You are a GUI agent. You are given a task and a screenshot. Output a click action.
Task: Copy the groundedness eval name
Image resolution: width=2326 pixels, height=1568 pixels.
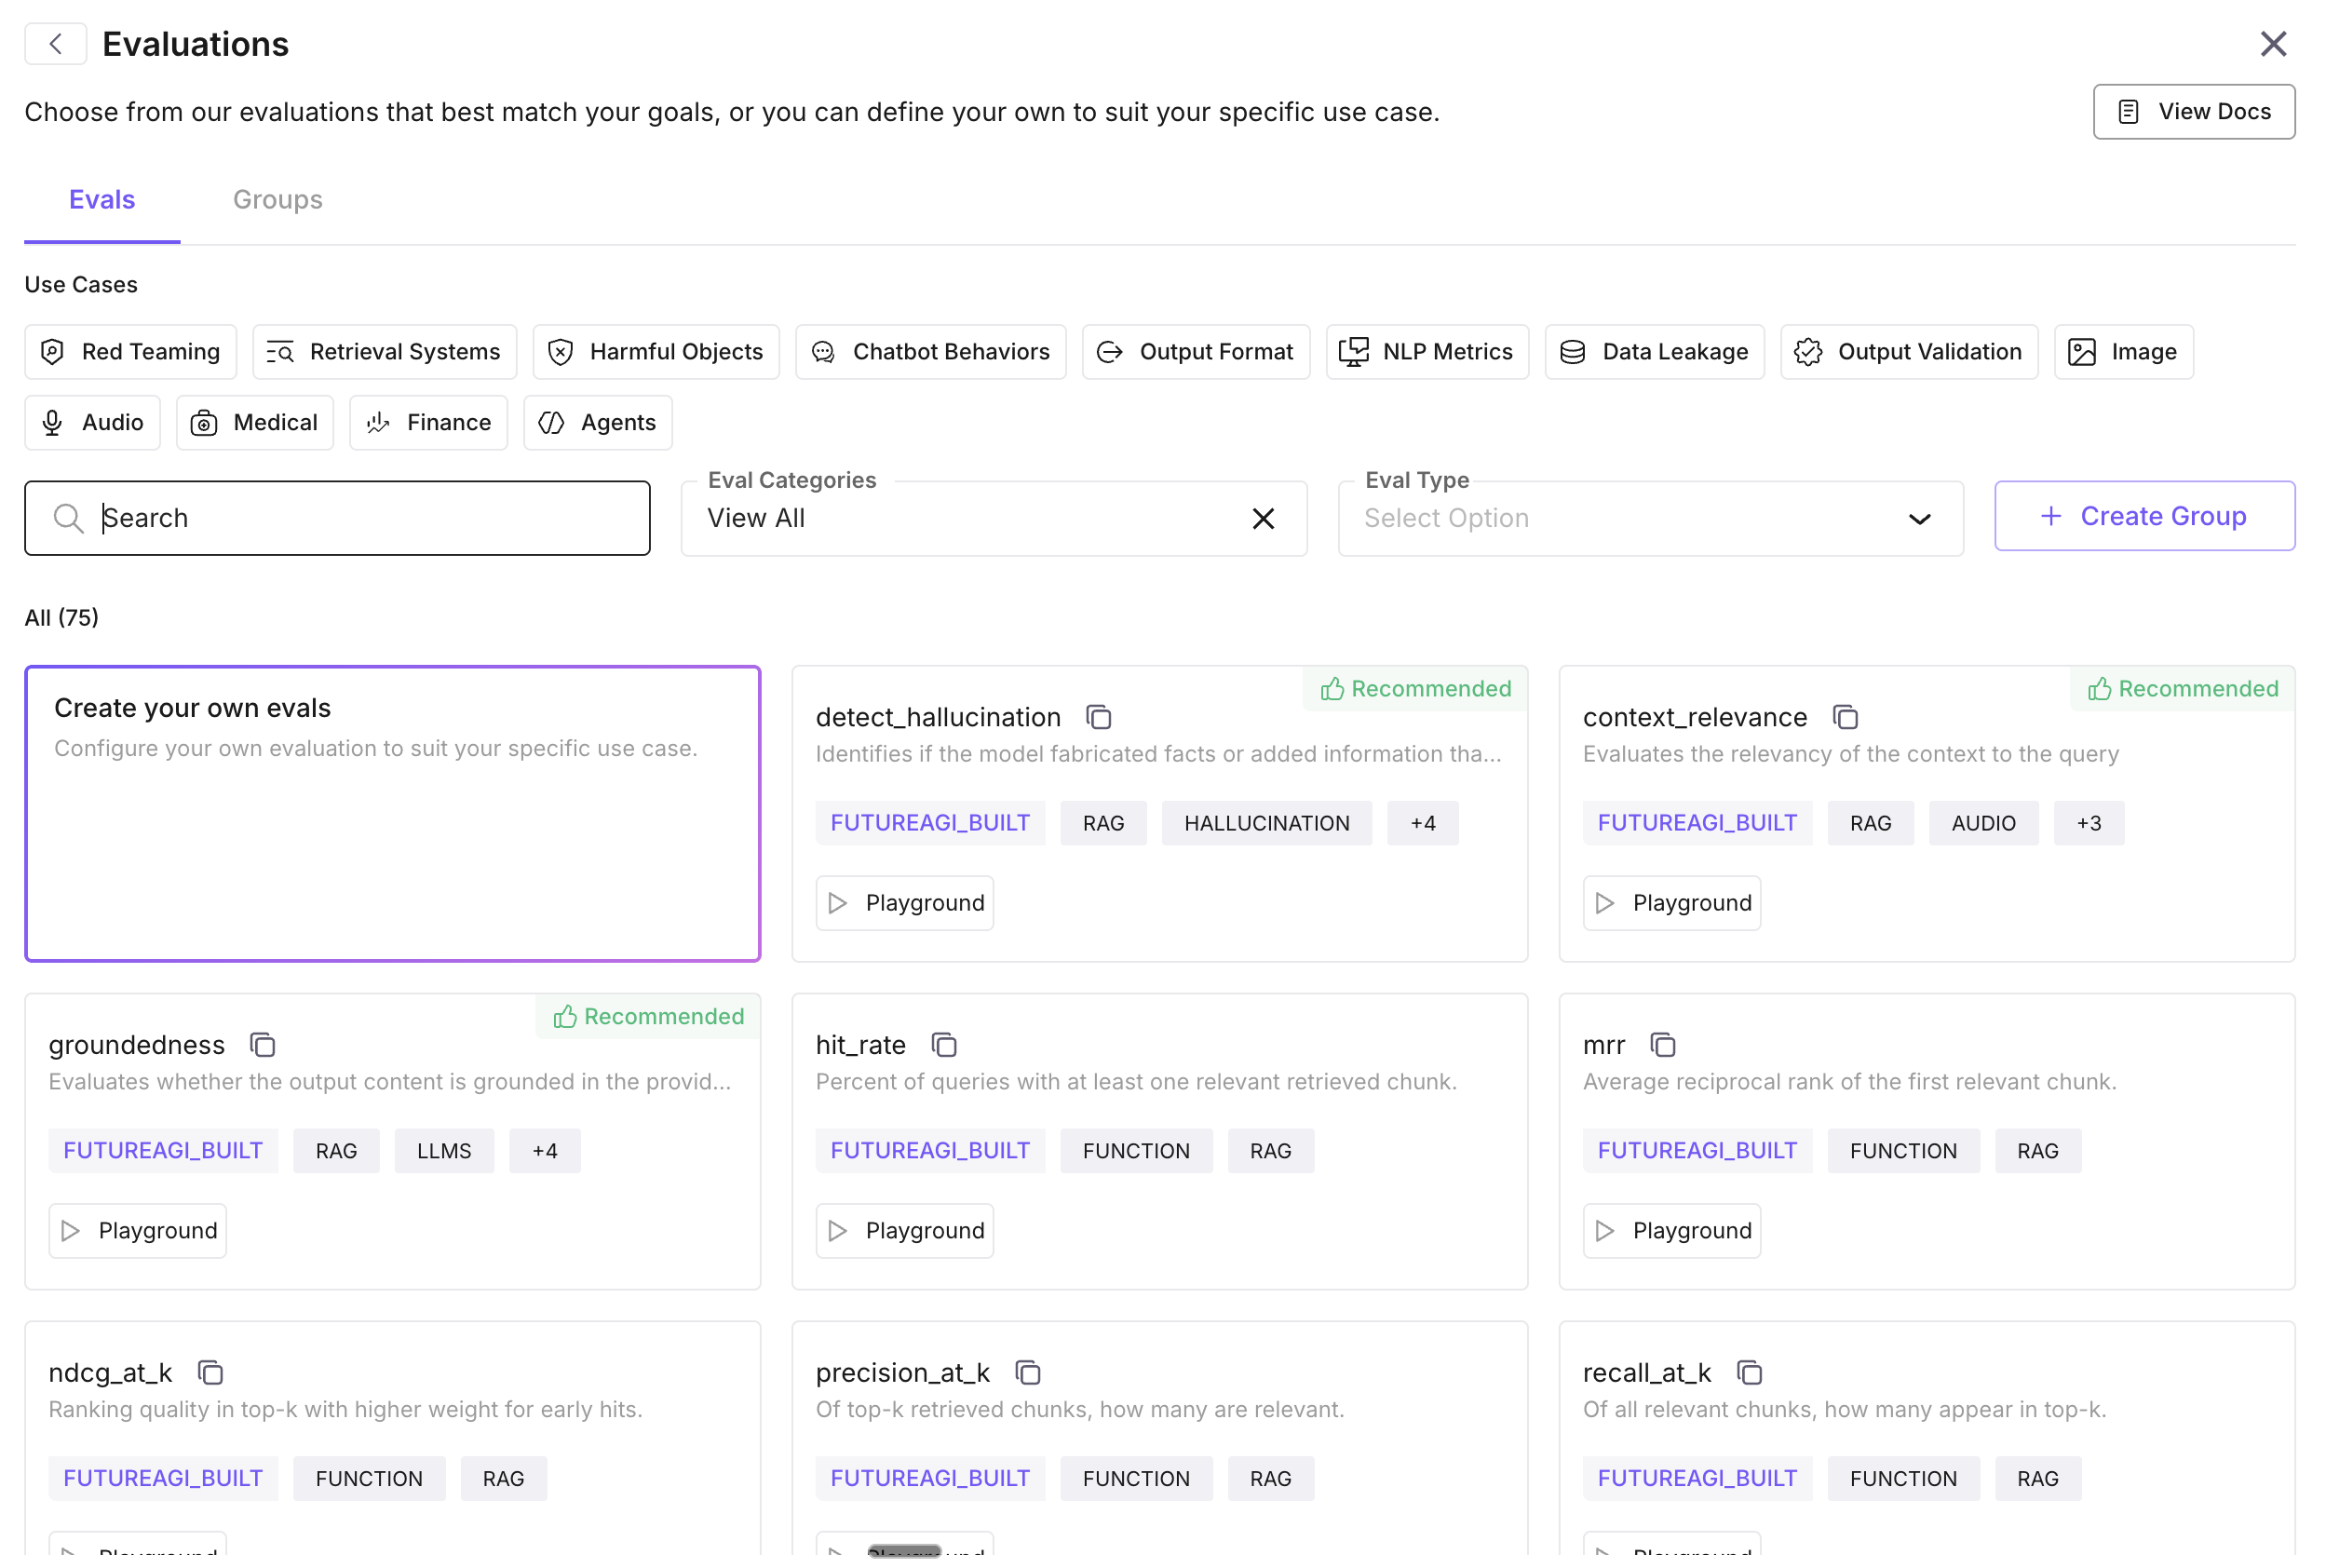(x=263, y=1046)
